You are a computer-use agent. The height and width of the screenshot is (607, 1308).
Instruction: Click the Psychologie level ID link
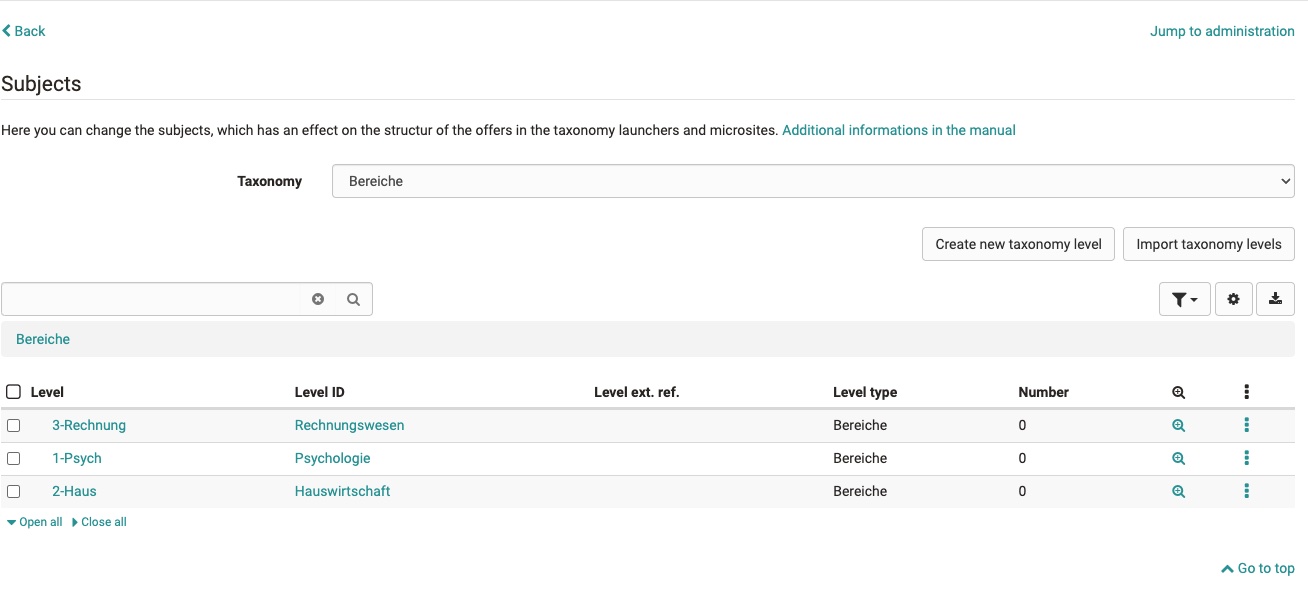point(332,458)
